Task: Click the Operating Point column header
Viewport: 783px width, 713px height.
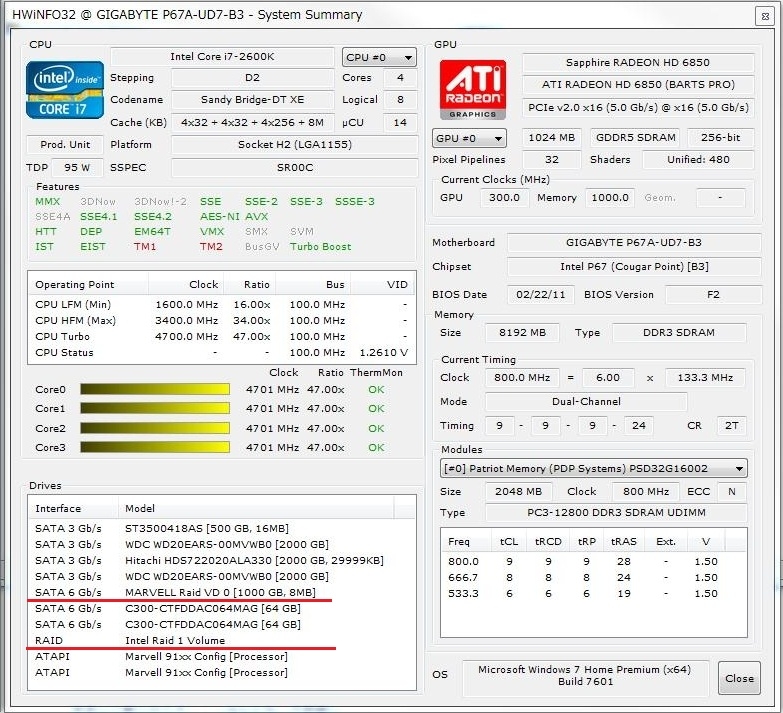Action: (88, 285)
